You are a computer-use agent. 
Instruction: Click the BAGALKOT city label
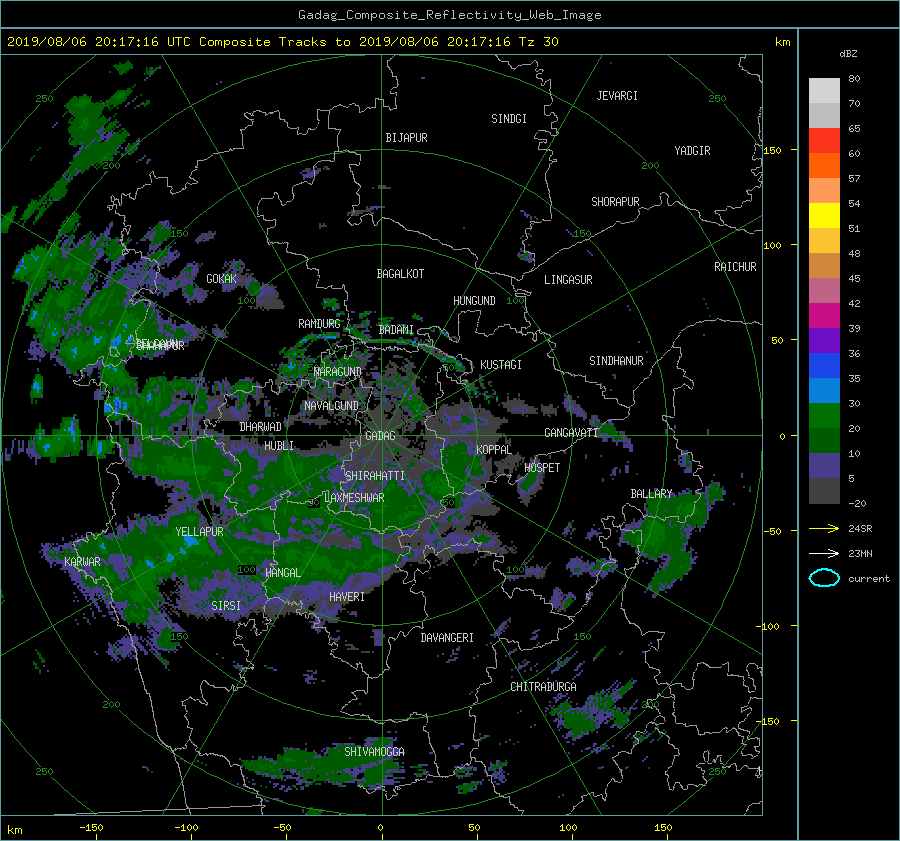click(x=400, y=274)
